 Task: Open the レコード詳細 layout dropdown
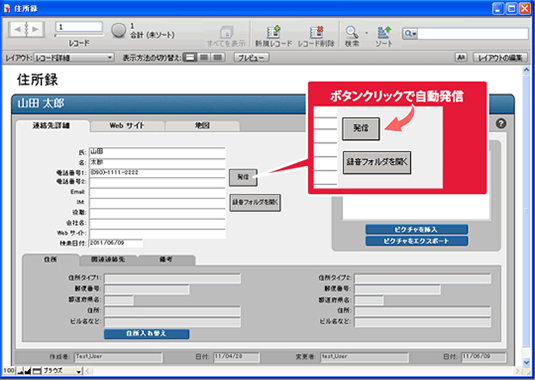click(x=74, y=58)
